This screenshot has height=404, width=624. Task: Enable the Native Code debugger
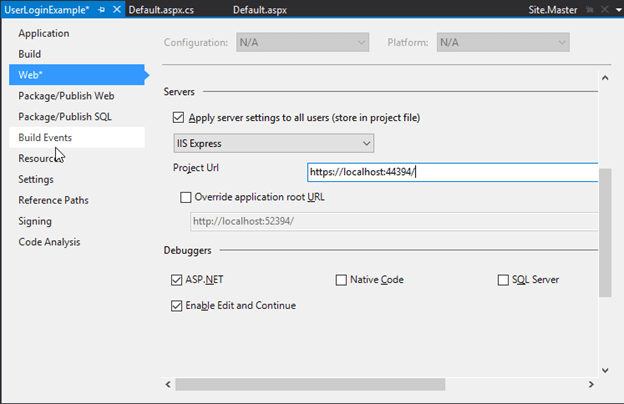[x=341, y=280]
